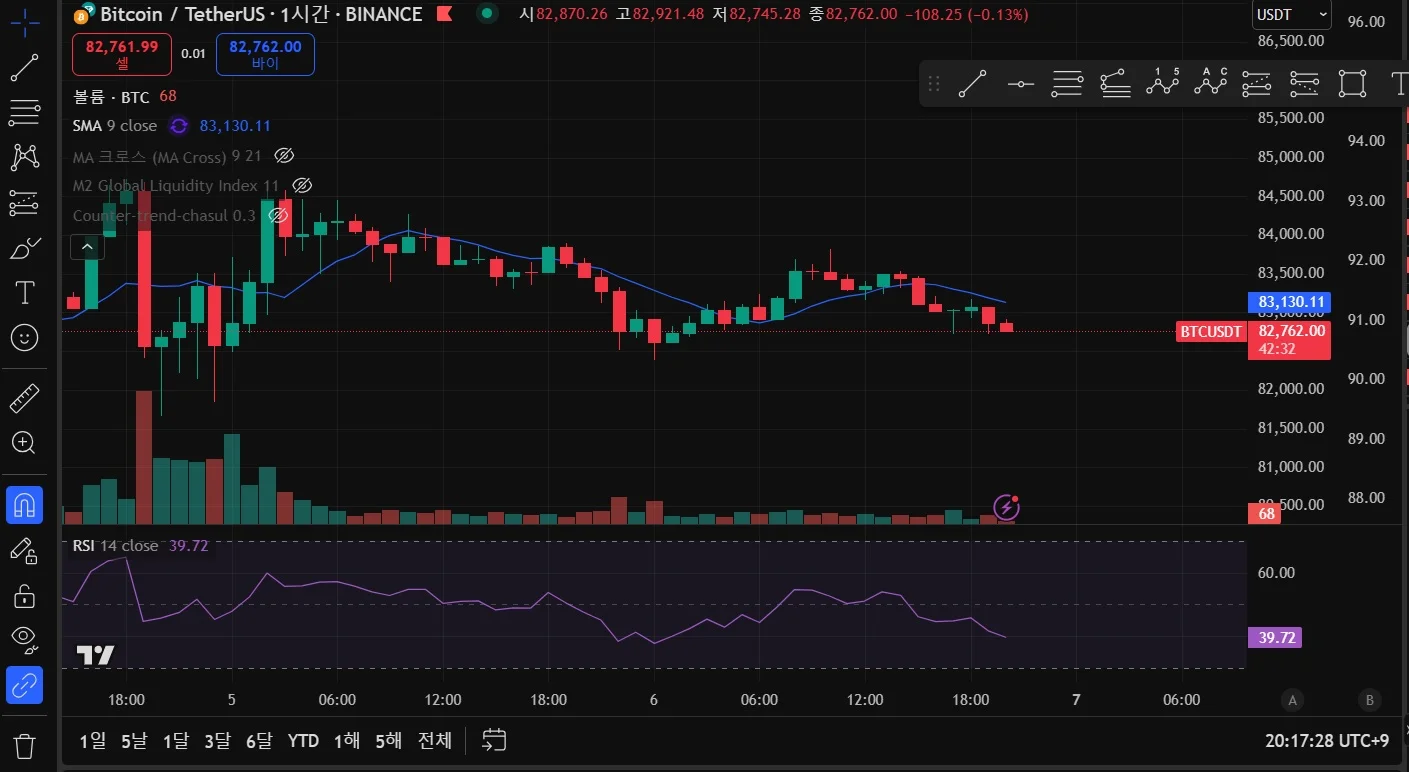The height and width of the screenshot is (772, 1409).
Task: Click the 0.01 spread value
Action: coord(194,54)
